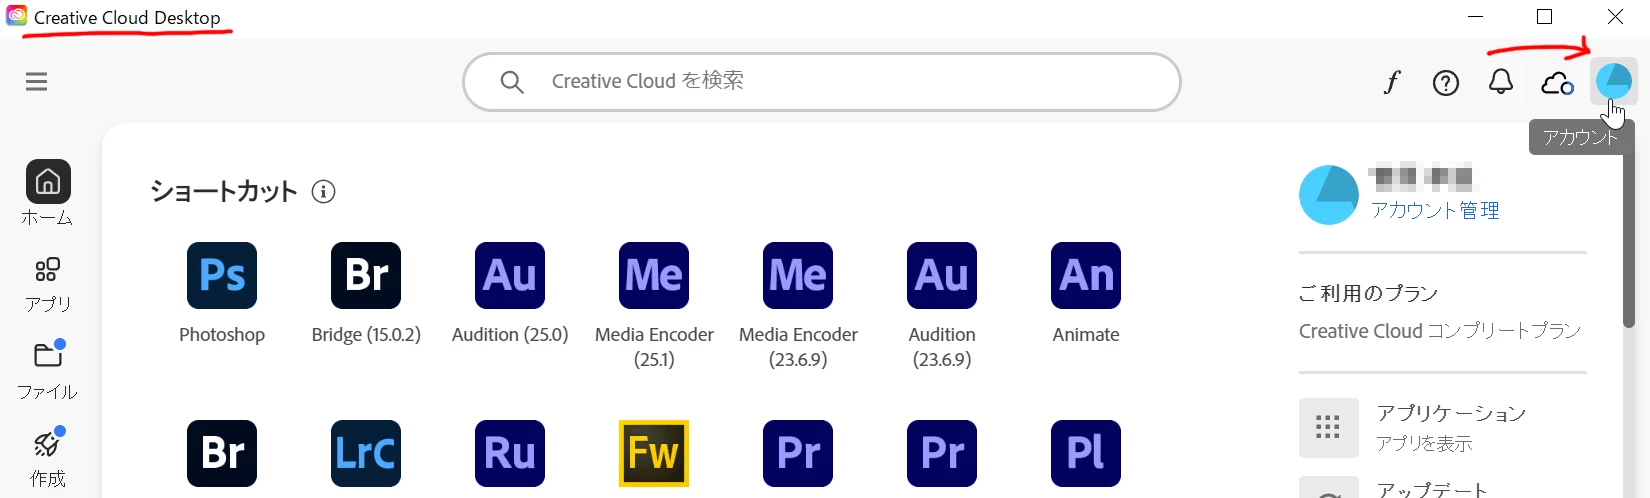This screenshot has width=1650, height=498.
Task: Open the Help question mark icon
Action: (1446, 83)
